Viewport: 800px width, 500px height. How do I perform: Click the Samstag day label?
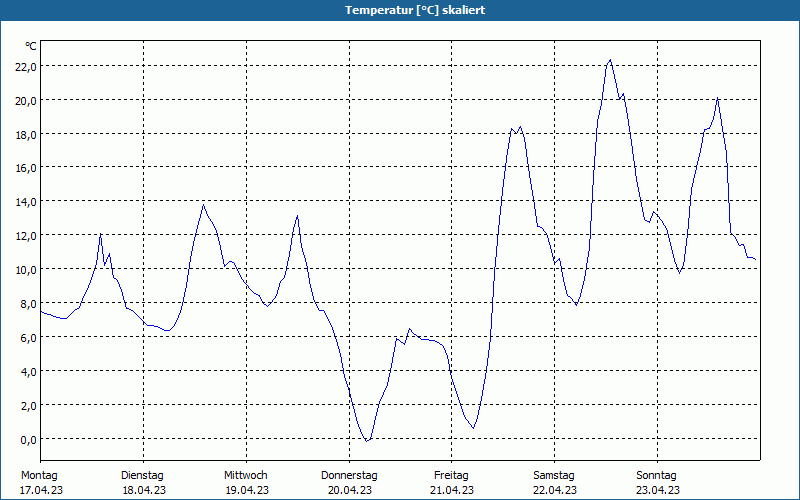click(554, 476)
